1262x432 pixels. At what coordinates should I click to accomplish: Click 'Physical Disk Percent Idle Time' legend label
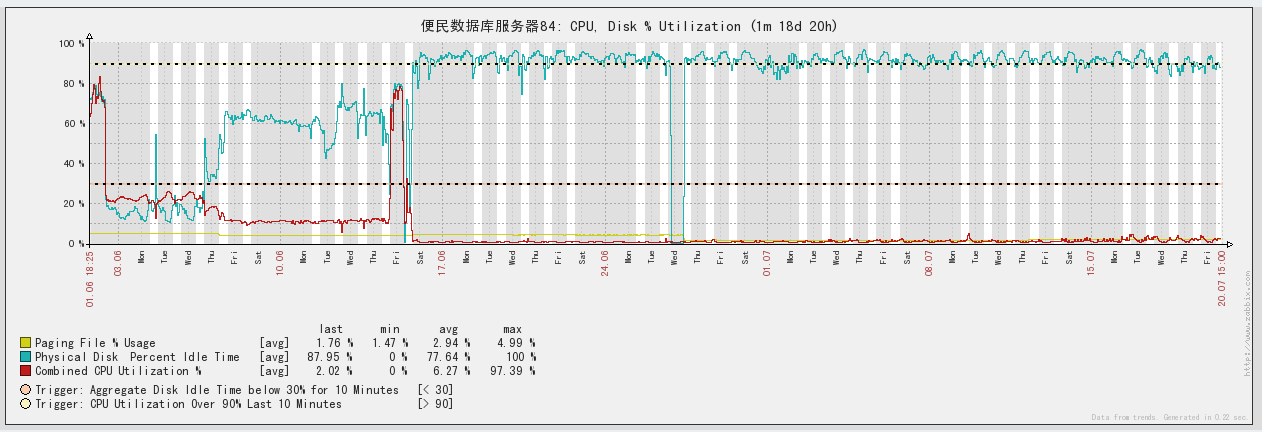[x=137, y=357]
